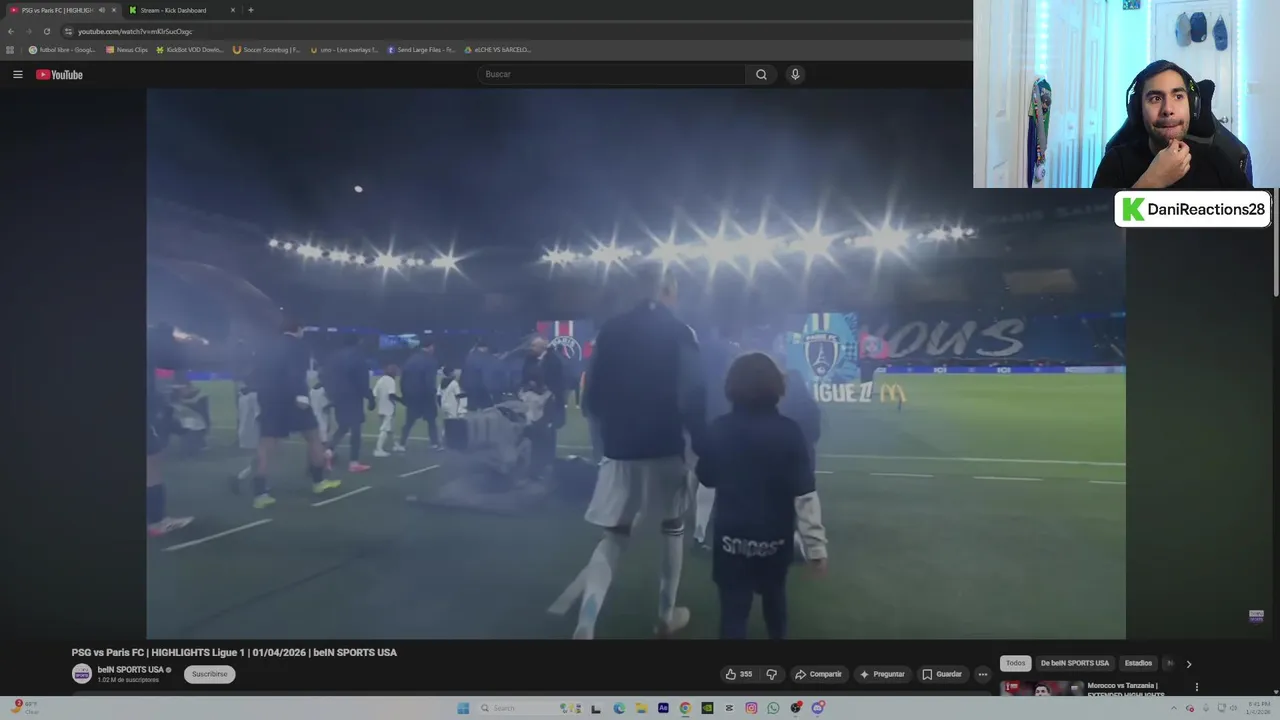Click the Compartir share button
This screenshot has width=1280, height=720.
click(818, 674)
